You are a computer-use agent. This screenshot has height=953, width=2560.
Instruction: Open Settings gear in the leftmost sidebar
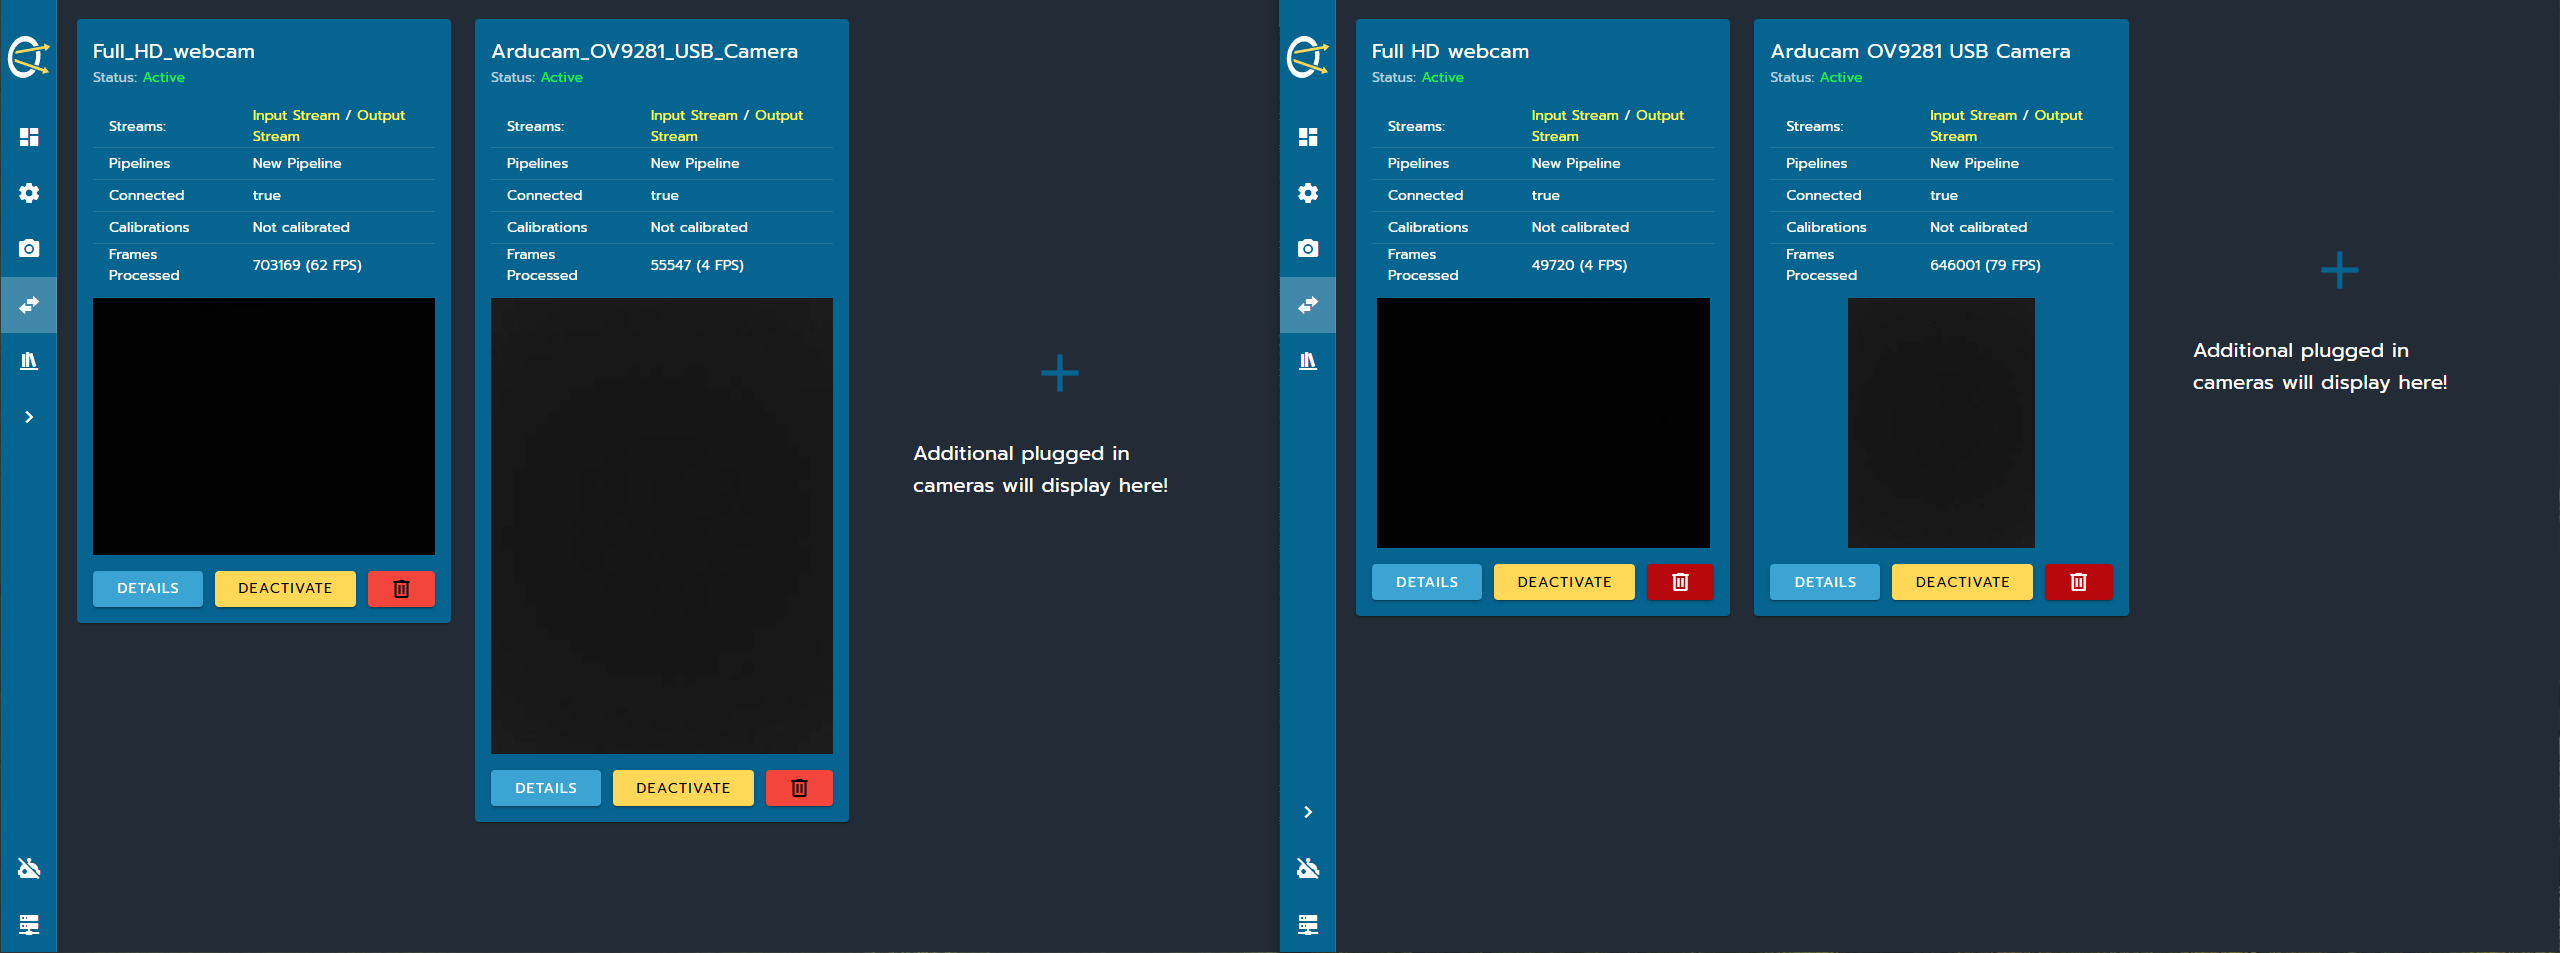pos(29,193)
